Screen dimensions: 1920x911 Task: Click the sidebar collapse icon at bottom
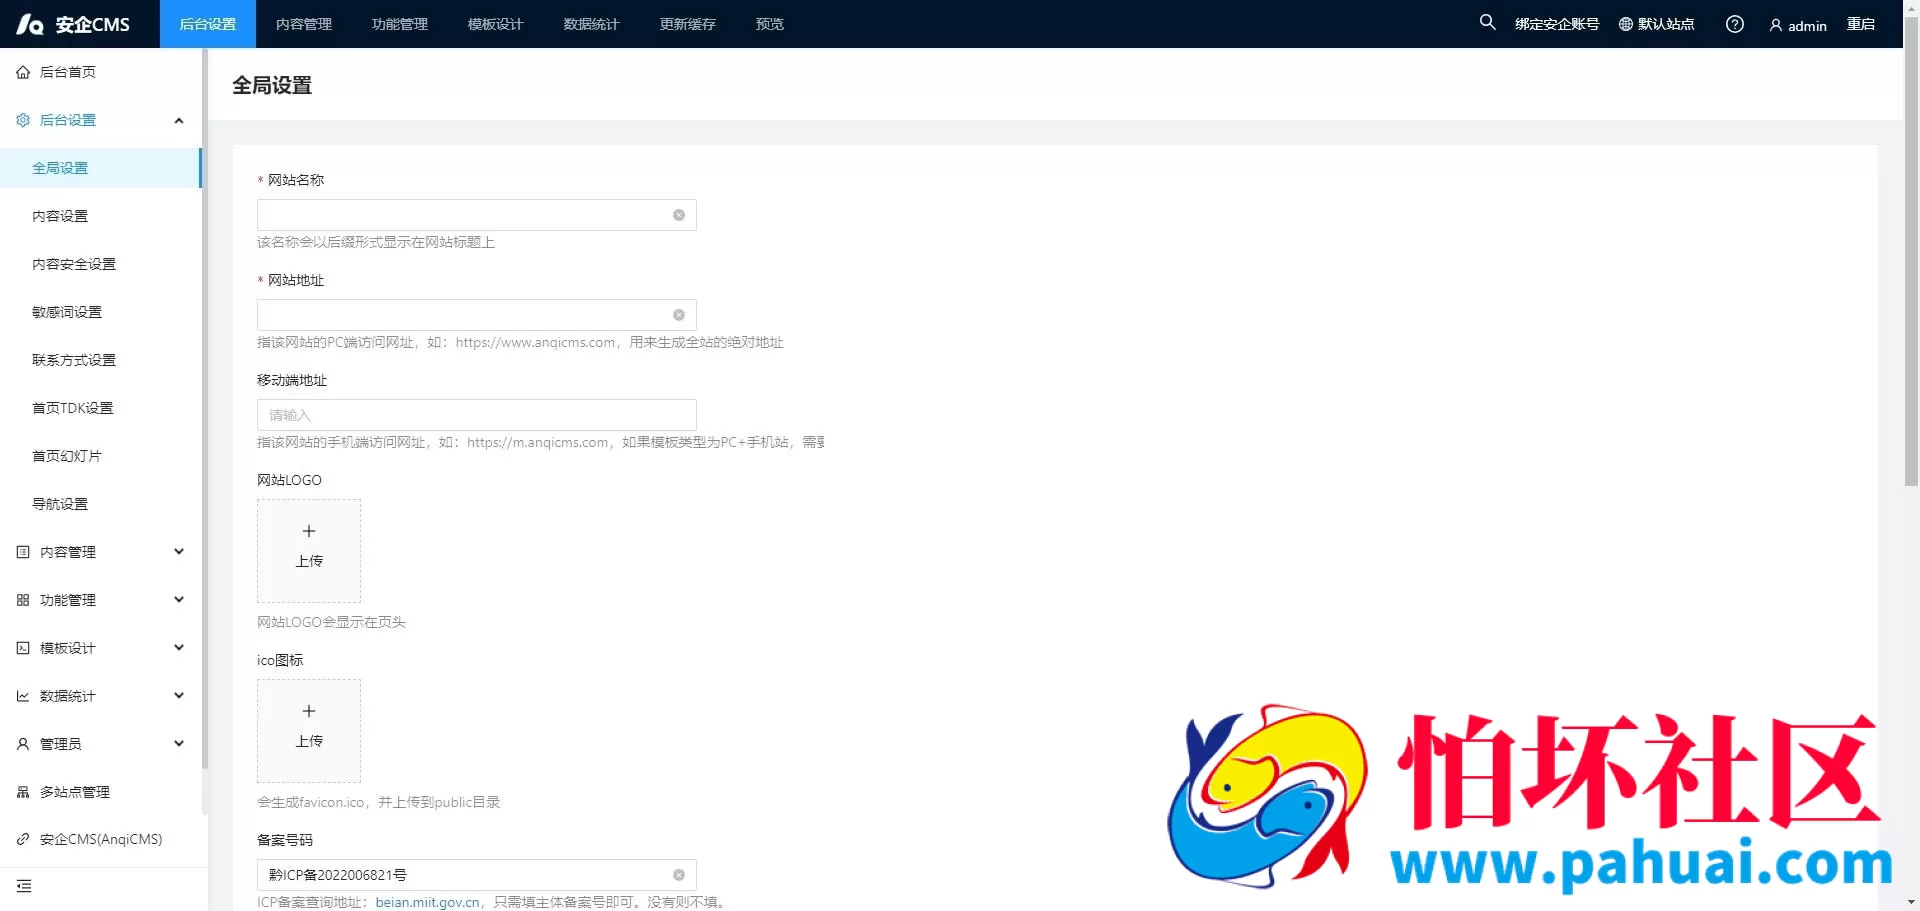coord(24,886)
